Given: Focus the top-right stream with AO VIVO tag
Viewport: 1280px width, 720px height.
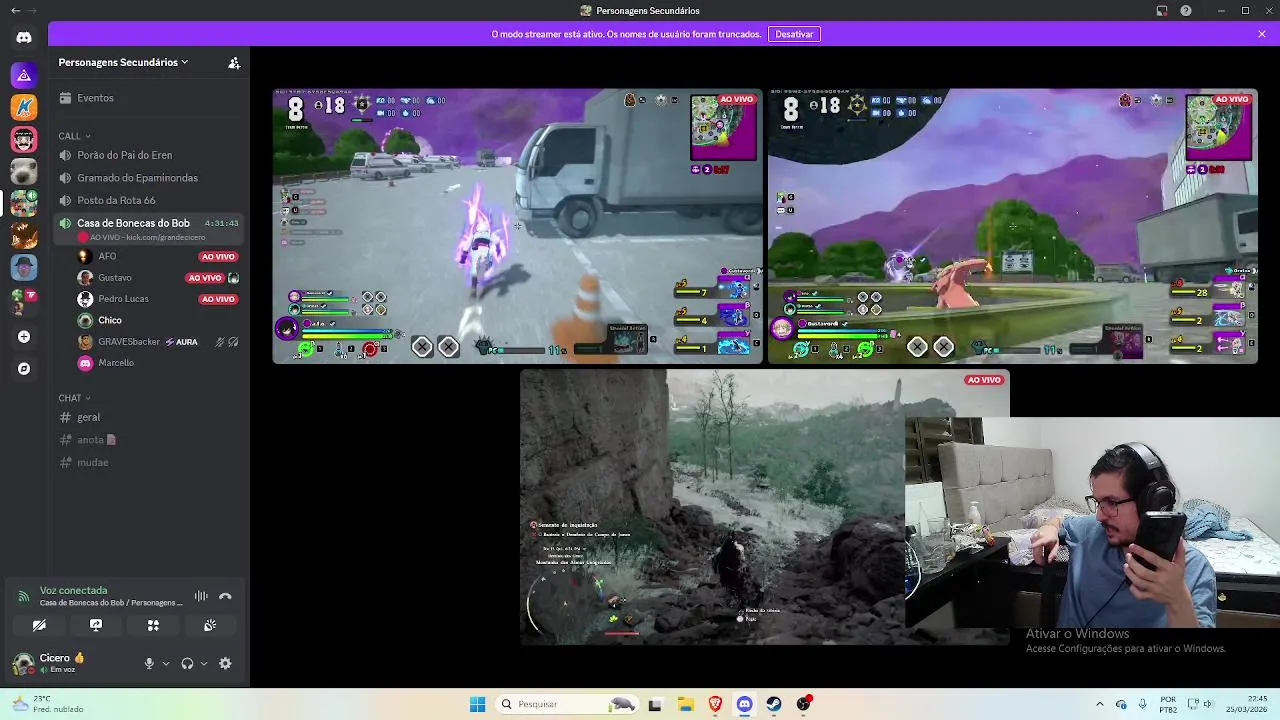Looking at the screenshot, I should click(1012, 226).
